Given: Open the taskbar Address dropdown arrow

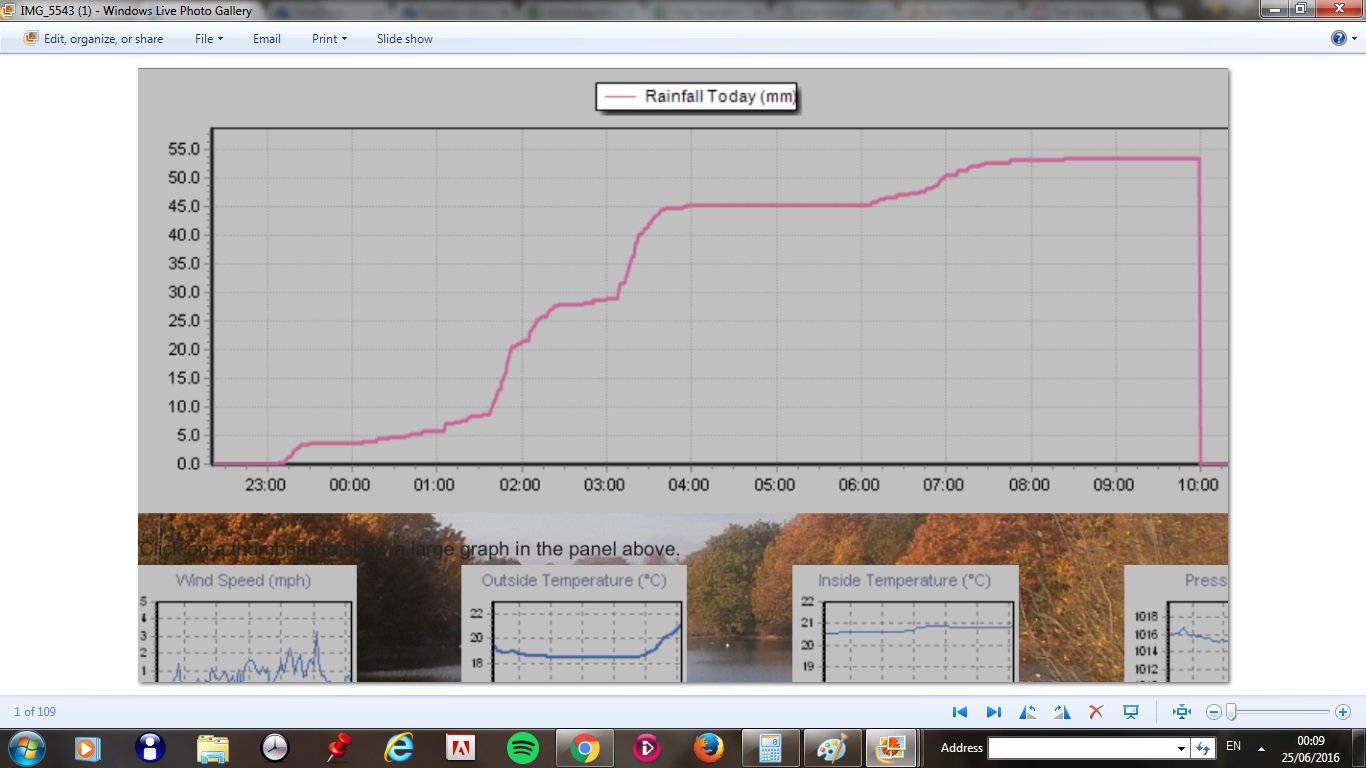Looking at the screenshot, I should point(1181,748).
